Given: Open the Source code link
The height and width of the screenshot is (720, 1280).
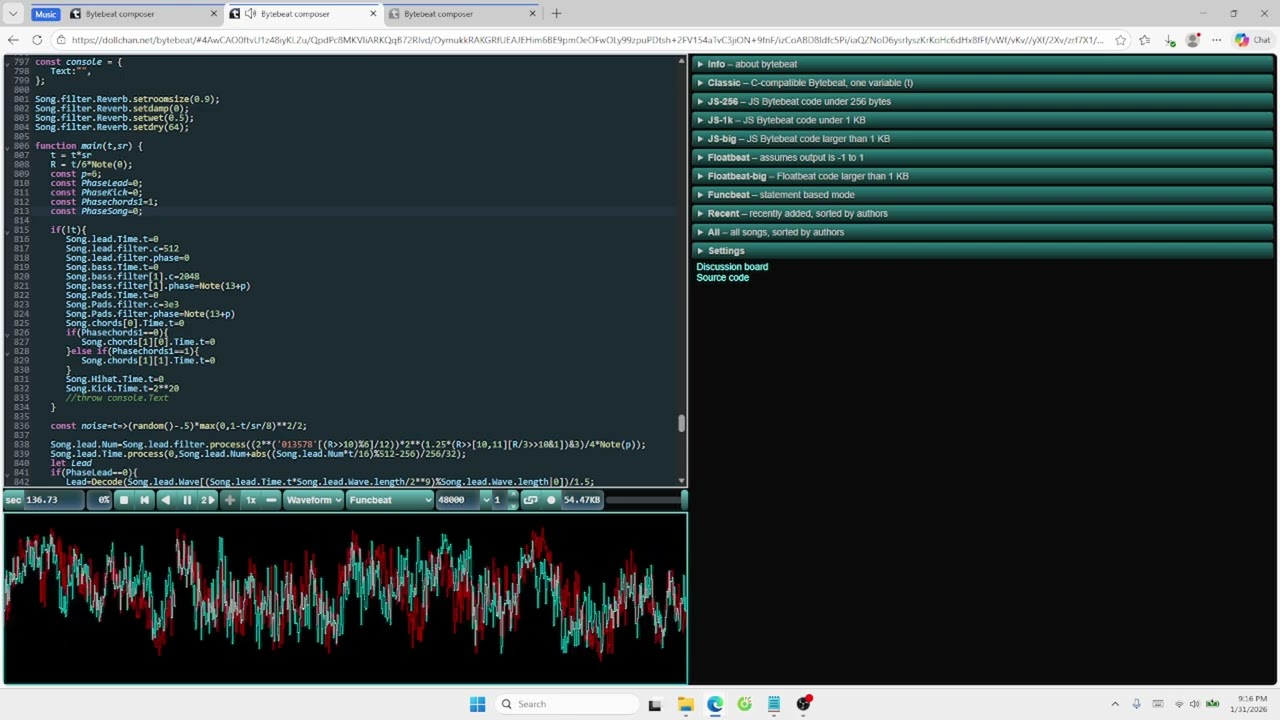Looking at the screenshot, I should (x=722, y=278).
